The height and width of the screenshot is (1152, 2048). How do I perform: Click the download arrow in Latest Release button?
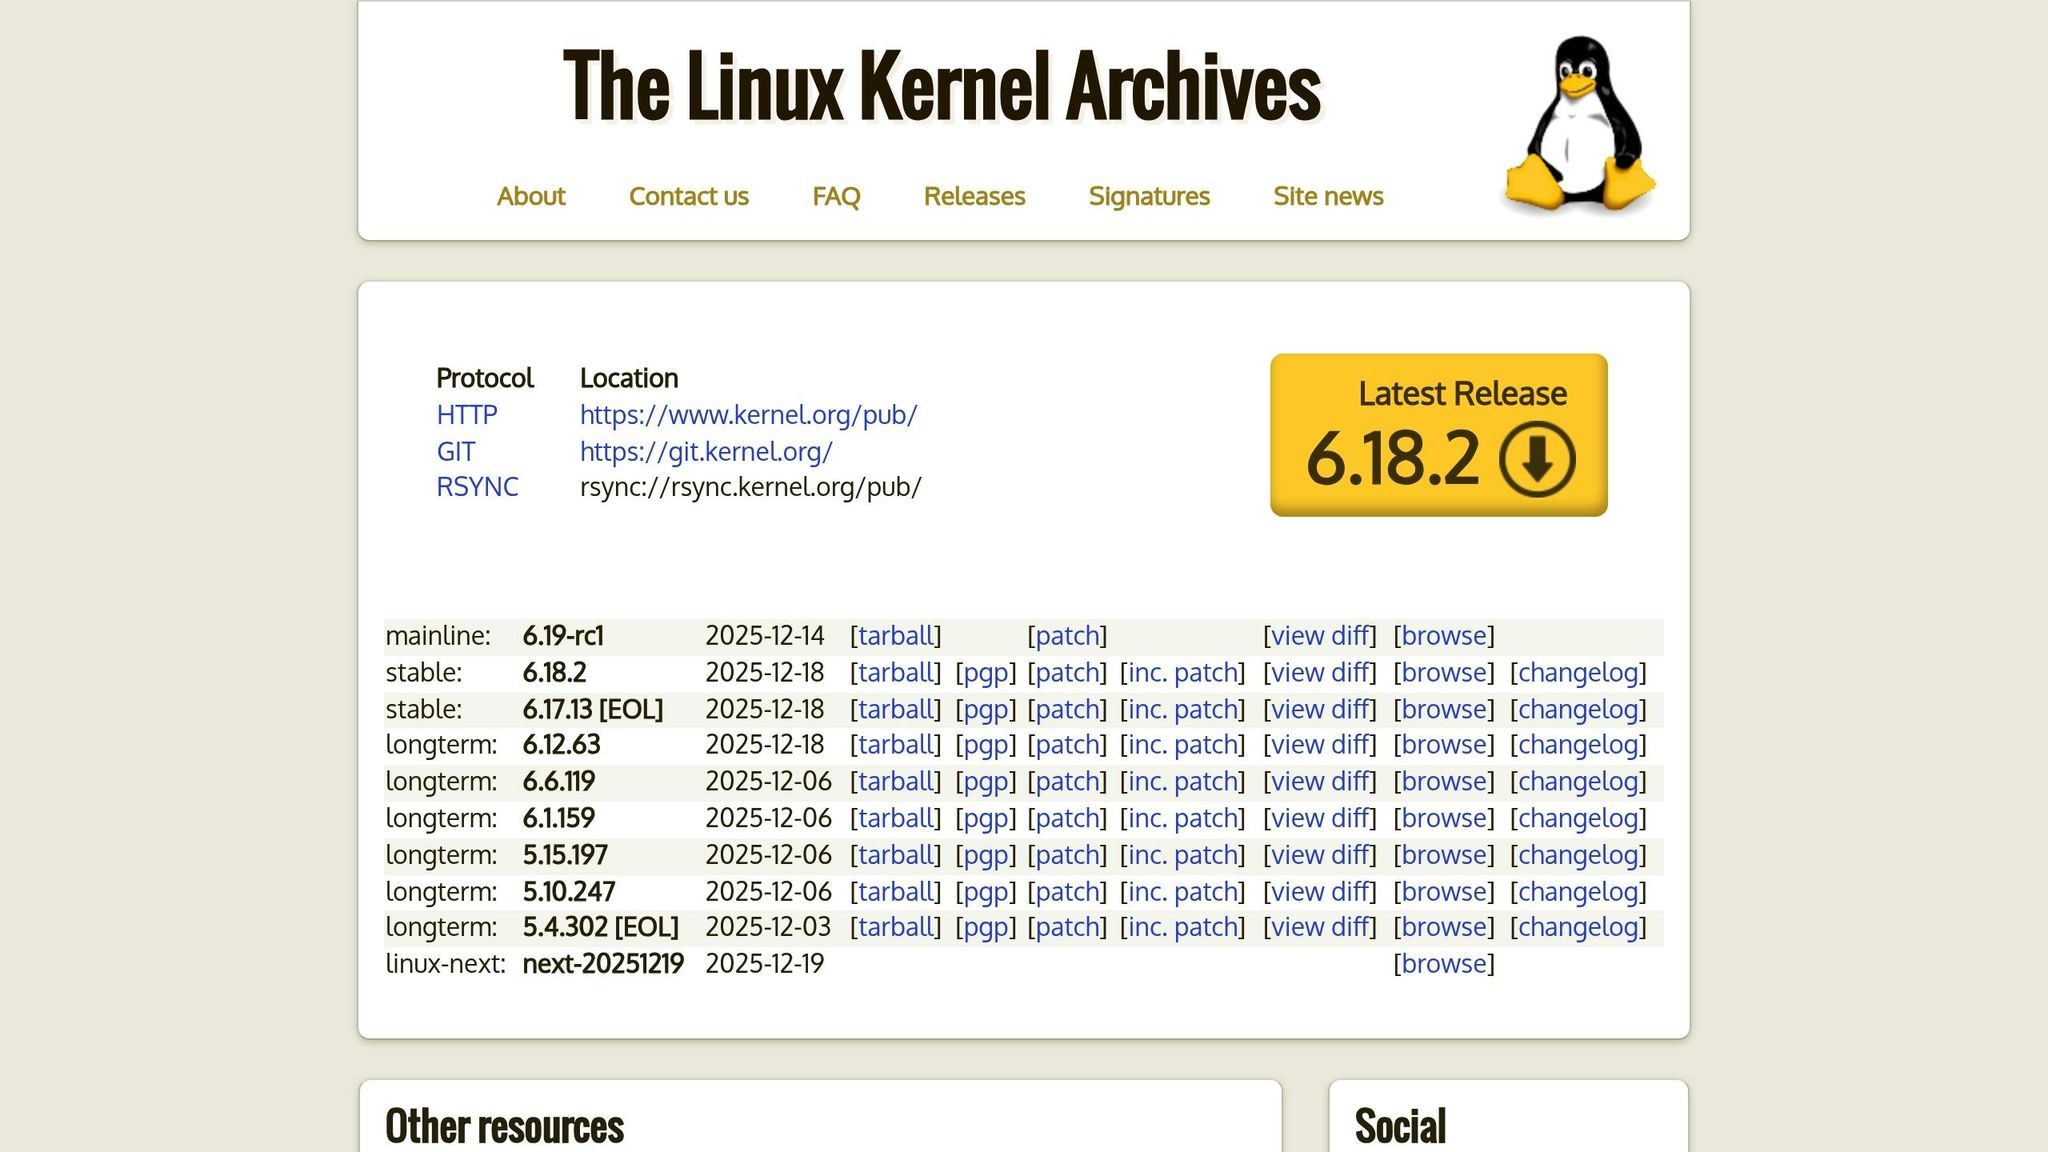pos(1537,459)
